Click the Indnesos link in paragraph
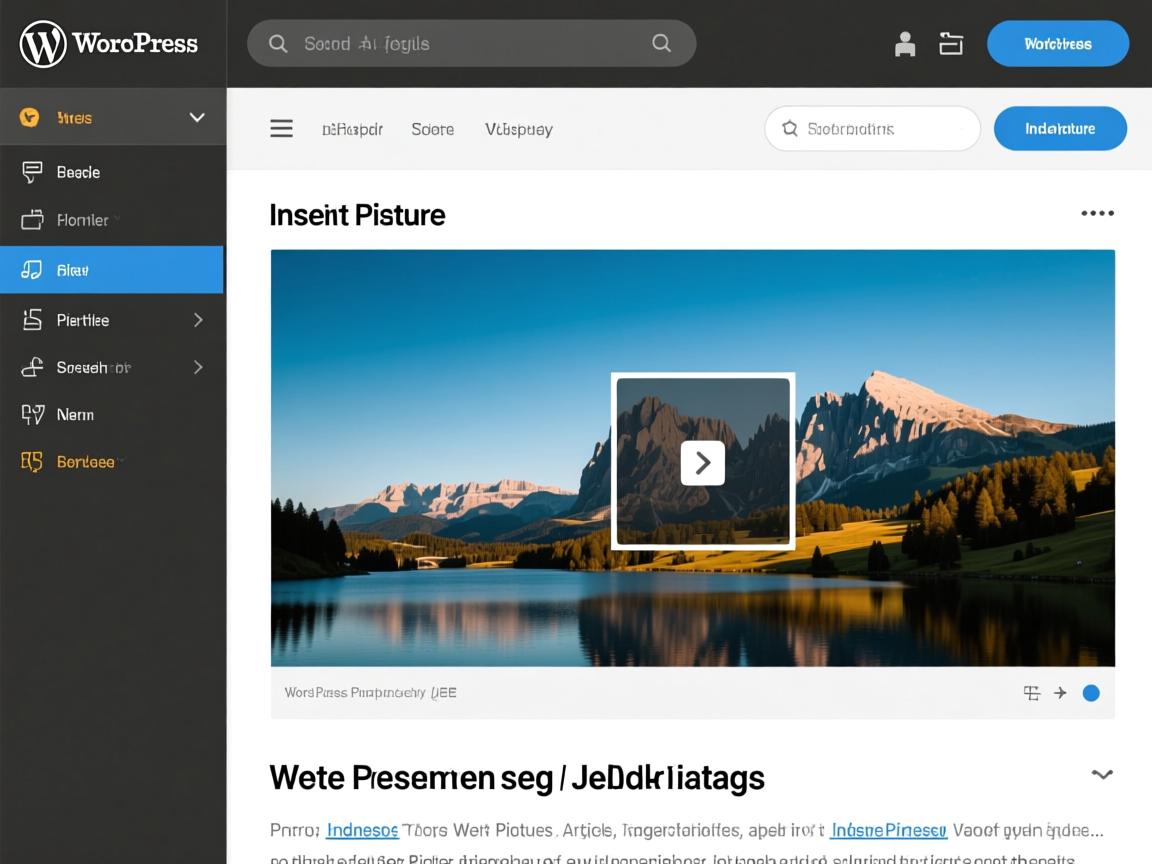Image resolution: width=1152 pixels, height=864 pixels. pyautogui.click(x=362, y=830)
